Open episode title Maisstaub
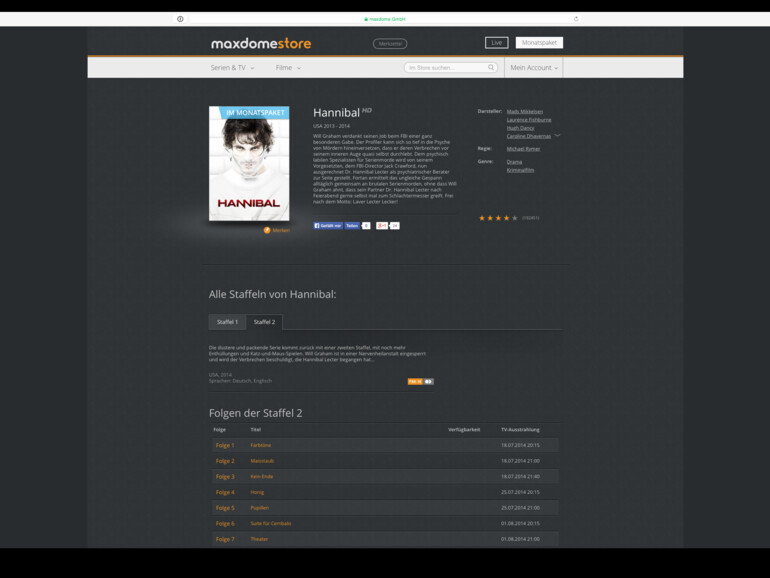This screenshot has width=770, height=578. [262, 461]
